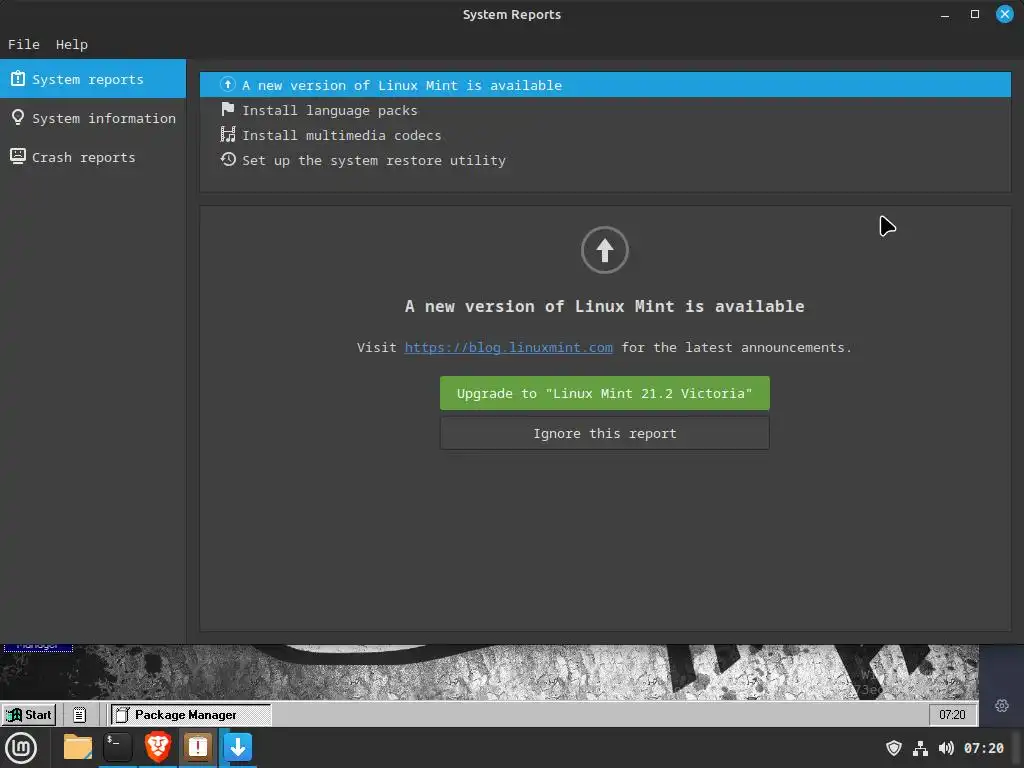Maximize the System Reports window
The image size is (1024, 768).
(974, 14)
